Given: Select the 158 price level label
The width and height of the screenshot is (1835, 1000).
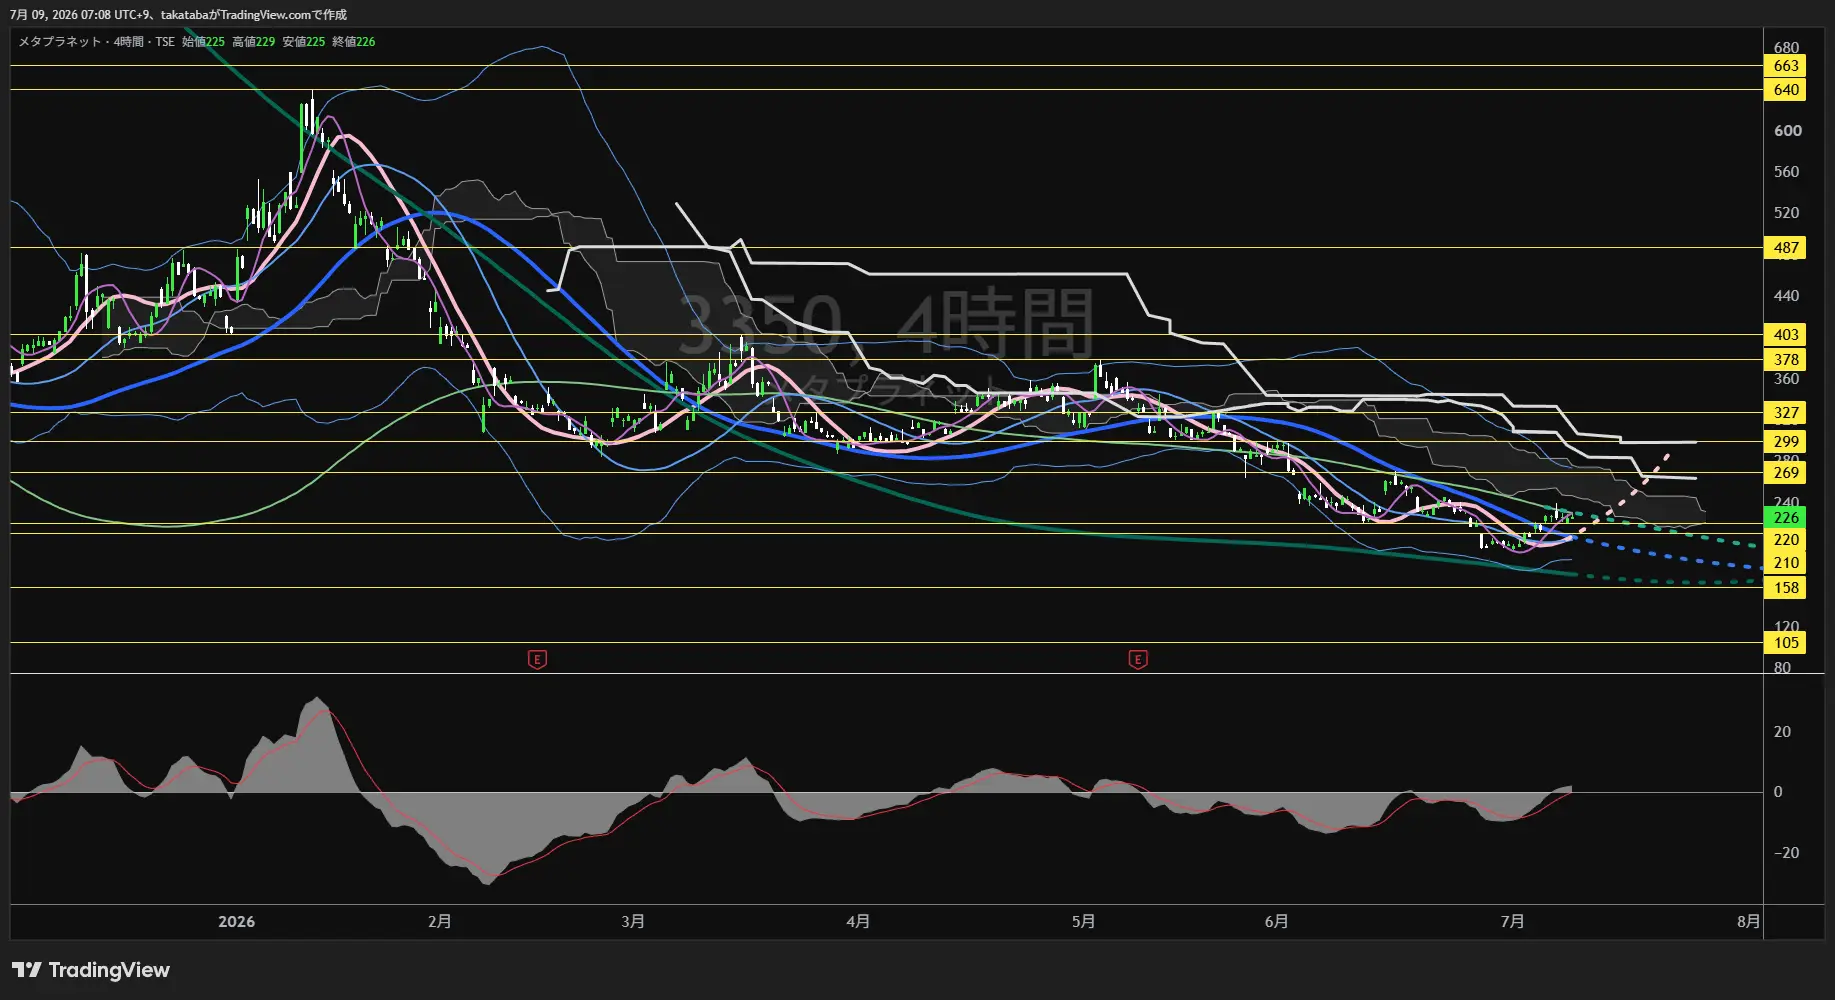Looking at the screenshot, I should (1785, 588).
